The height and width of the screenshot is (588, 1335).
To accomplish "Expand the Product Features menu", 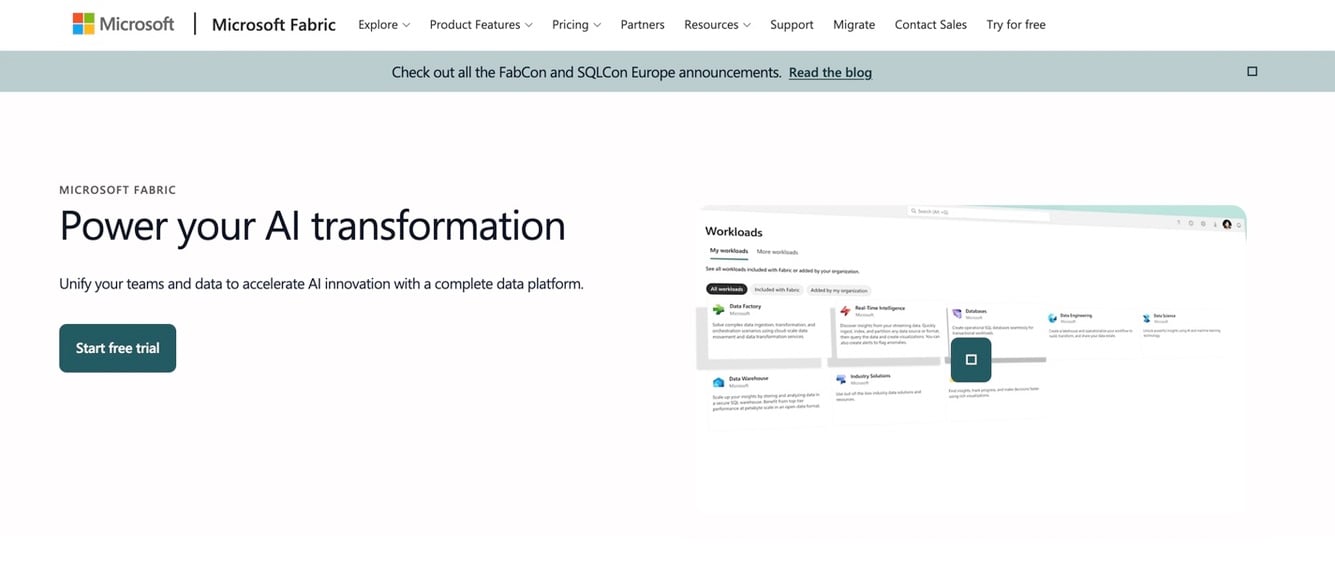I will click(x=481, y=24).
